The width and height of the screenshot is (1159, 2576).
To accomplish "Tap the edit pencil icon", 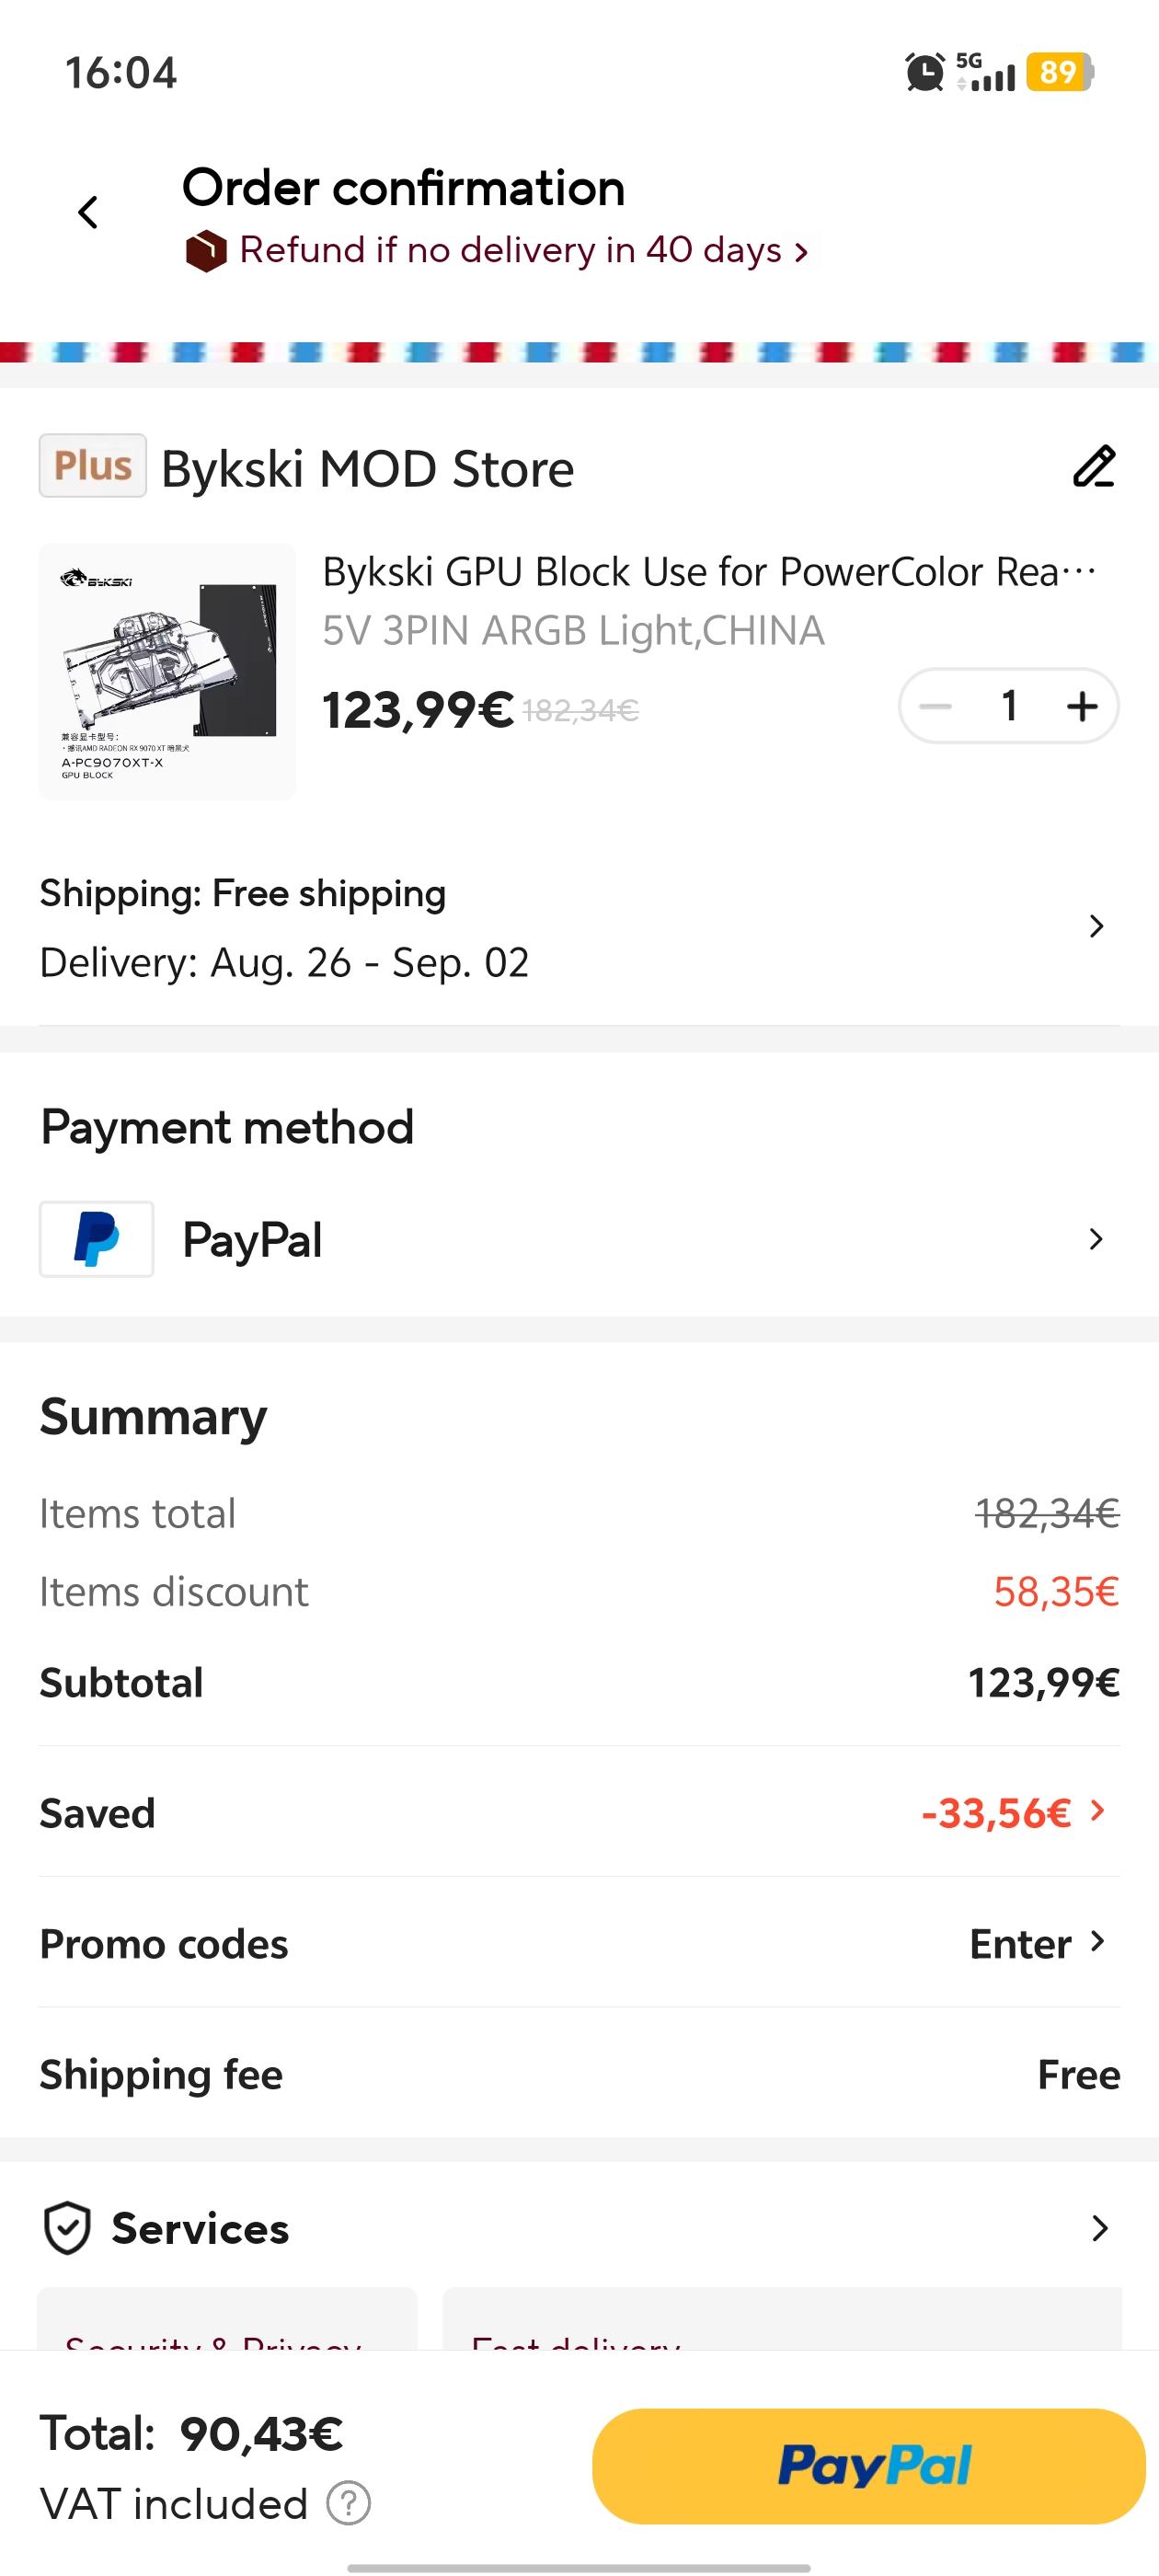I will click(1093, 467).
